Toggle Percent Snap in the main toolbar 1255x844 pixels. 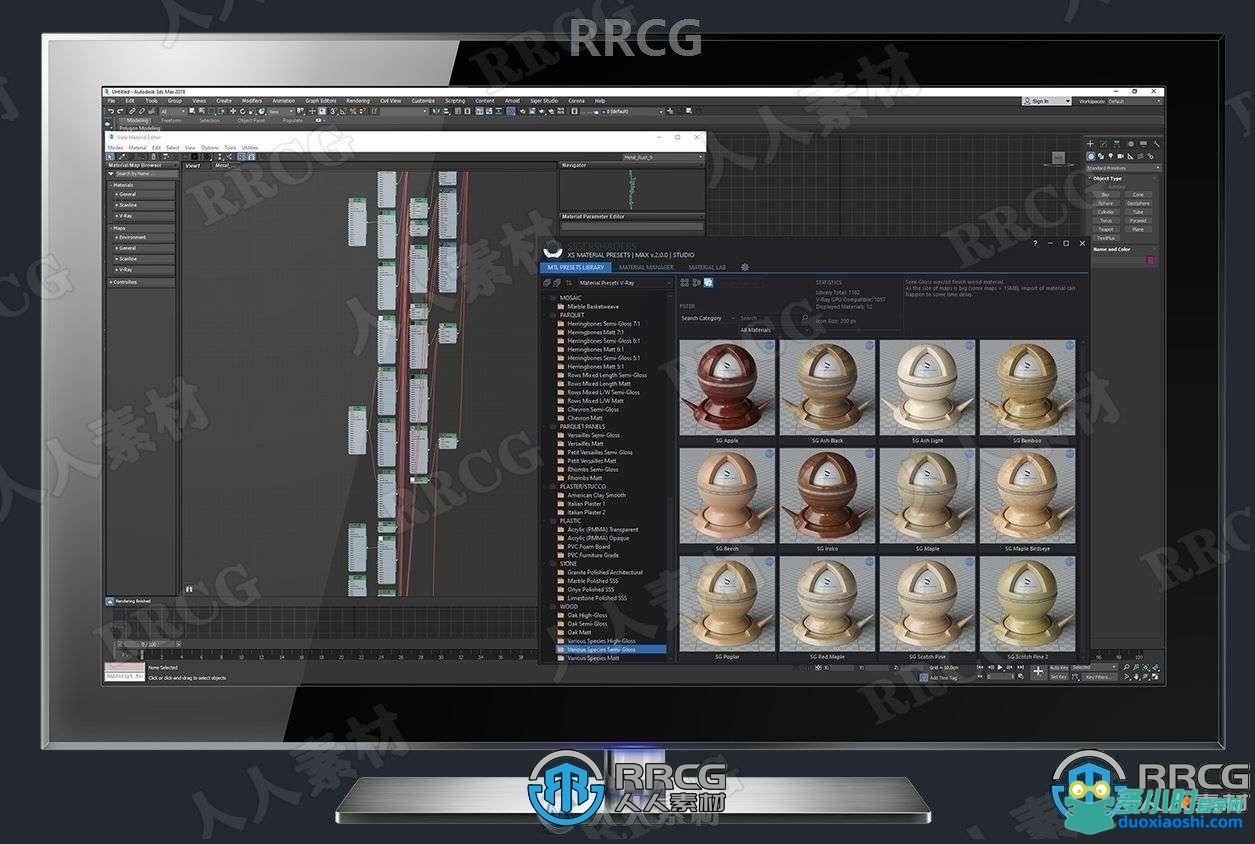[x=353, y=111]
